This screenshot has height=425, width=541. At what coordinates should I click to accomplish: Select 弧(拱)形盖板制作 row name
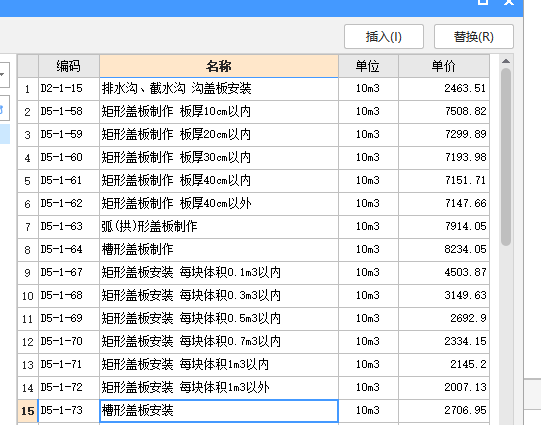219,227
